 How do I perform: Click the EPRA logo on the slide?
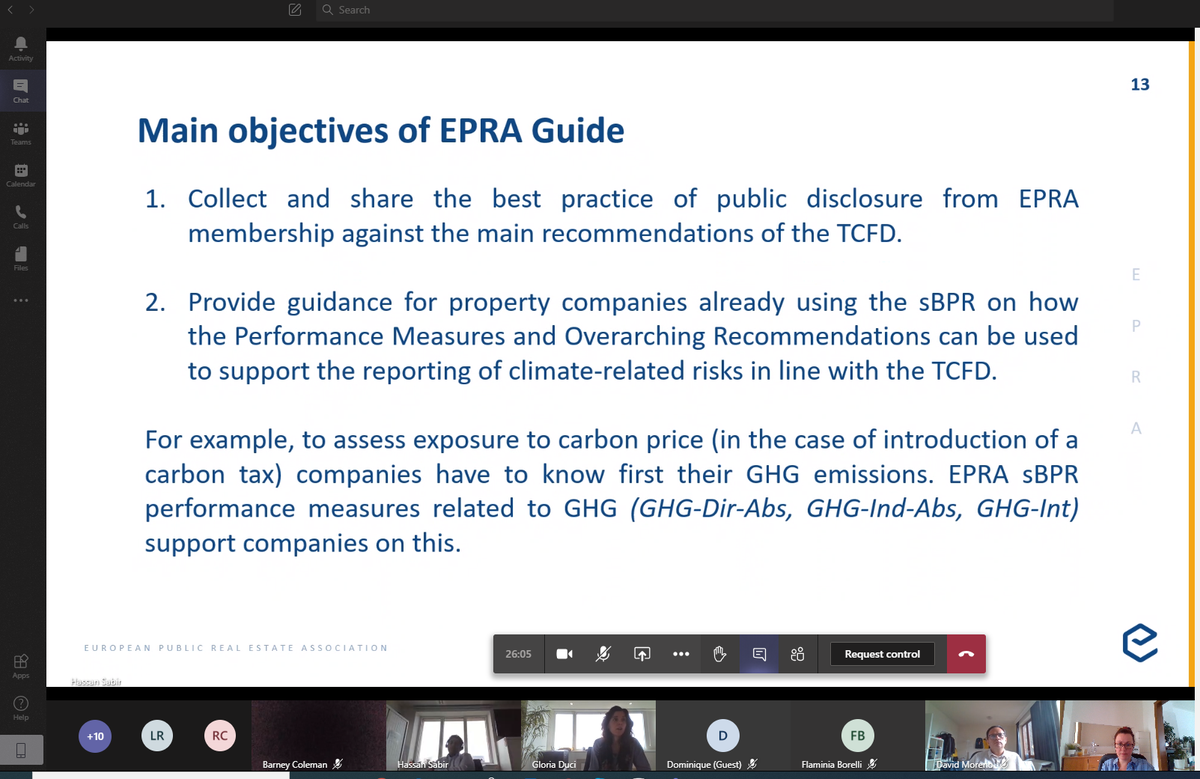[x=1139, y=644]
